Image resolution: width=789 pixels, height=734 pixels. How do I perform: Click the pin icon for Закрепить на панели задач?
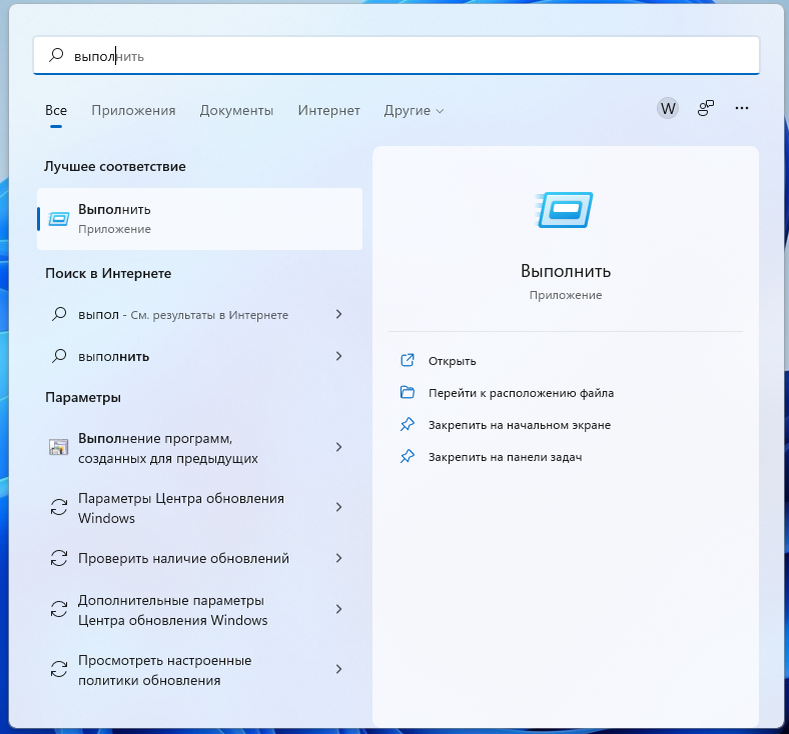tap(407, 457)
